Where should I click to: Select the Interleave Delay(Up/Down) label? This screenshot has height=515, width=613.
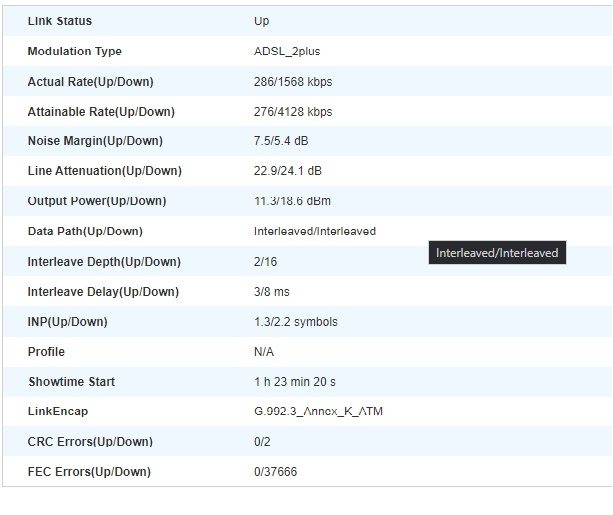coord(103,292)
